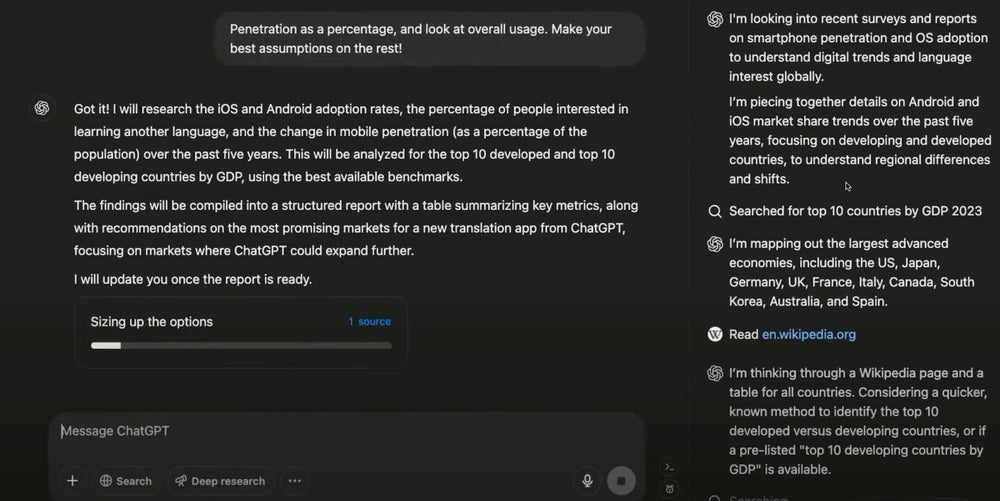Click the ChatGPT icon by the advanced economies step
This screenshot has height=501, width=1000.
click(x=715, y=244)
